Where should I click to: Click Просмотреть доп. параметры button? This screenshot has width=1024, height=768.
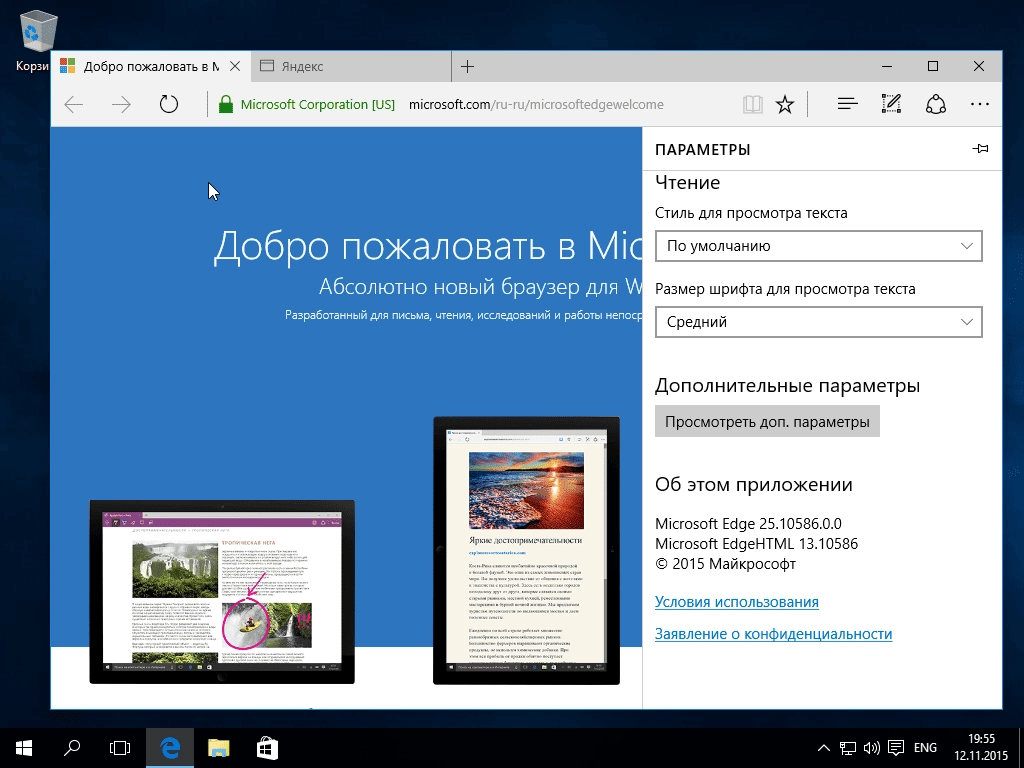(767, 422)
